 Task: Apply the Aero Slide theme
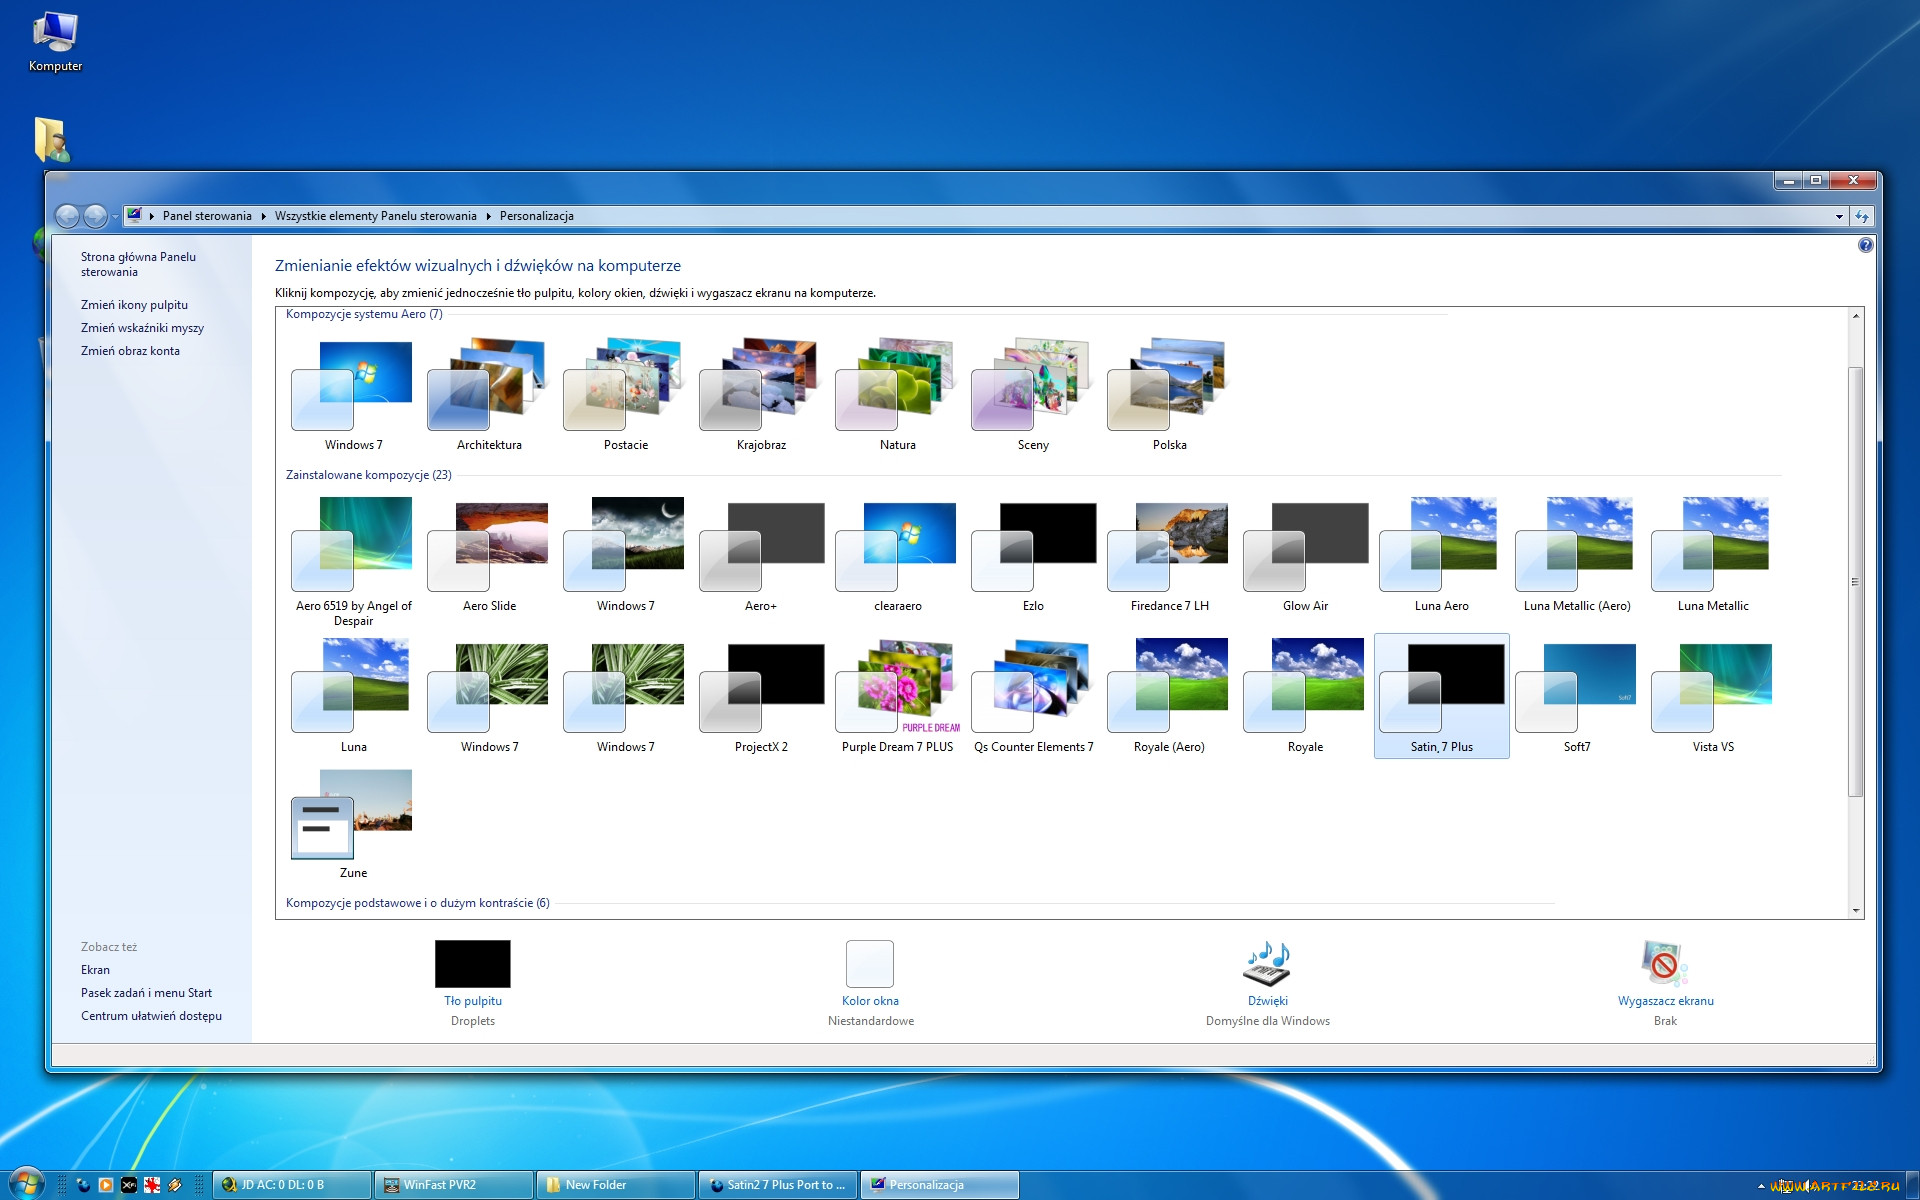[489, 555]
